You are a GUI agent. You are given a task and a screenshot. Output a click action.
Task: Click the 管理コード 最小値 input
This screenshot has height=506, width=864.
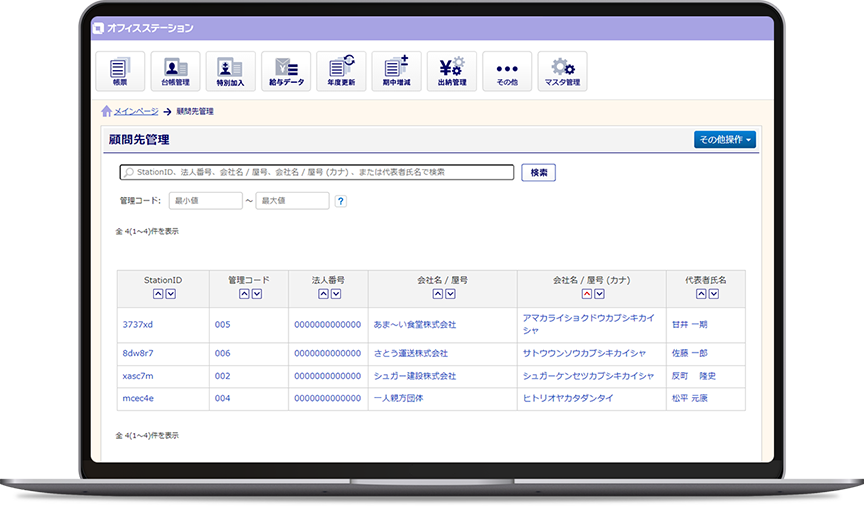[x=206, y=201]
